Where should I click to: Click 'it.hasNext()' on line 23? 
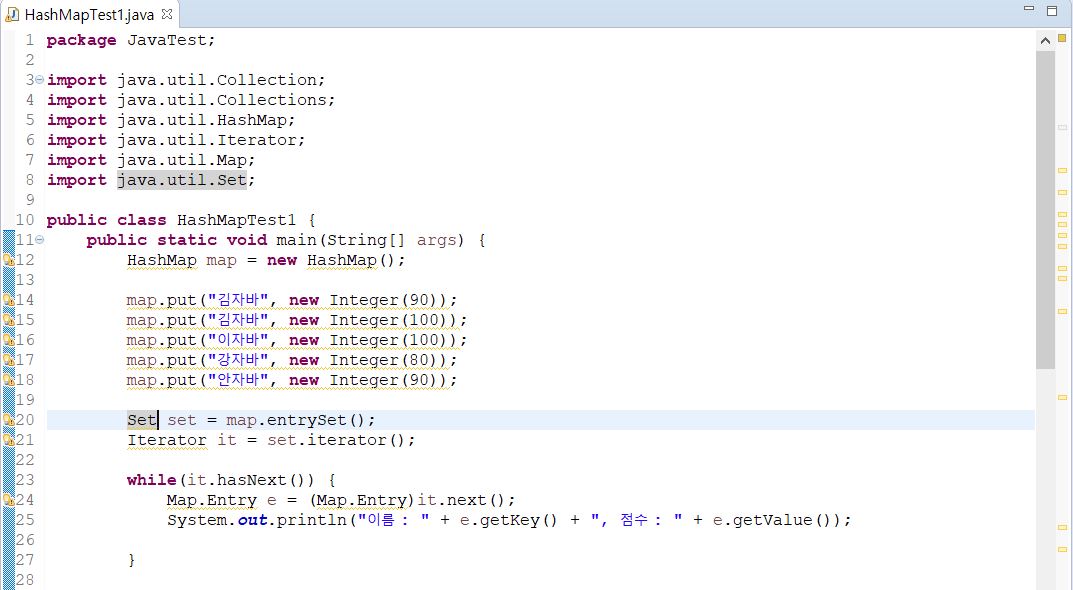(251, 480)
